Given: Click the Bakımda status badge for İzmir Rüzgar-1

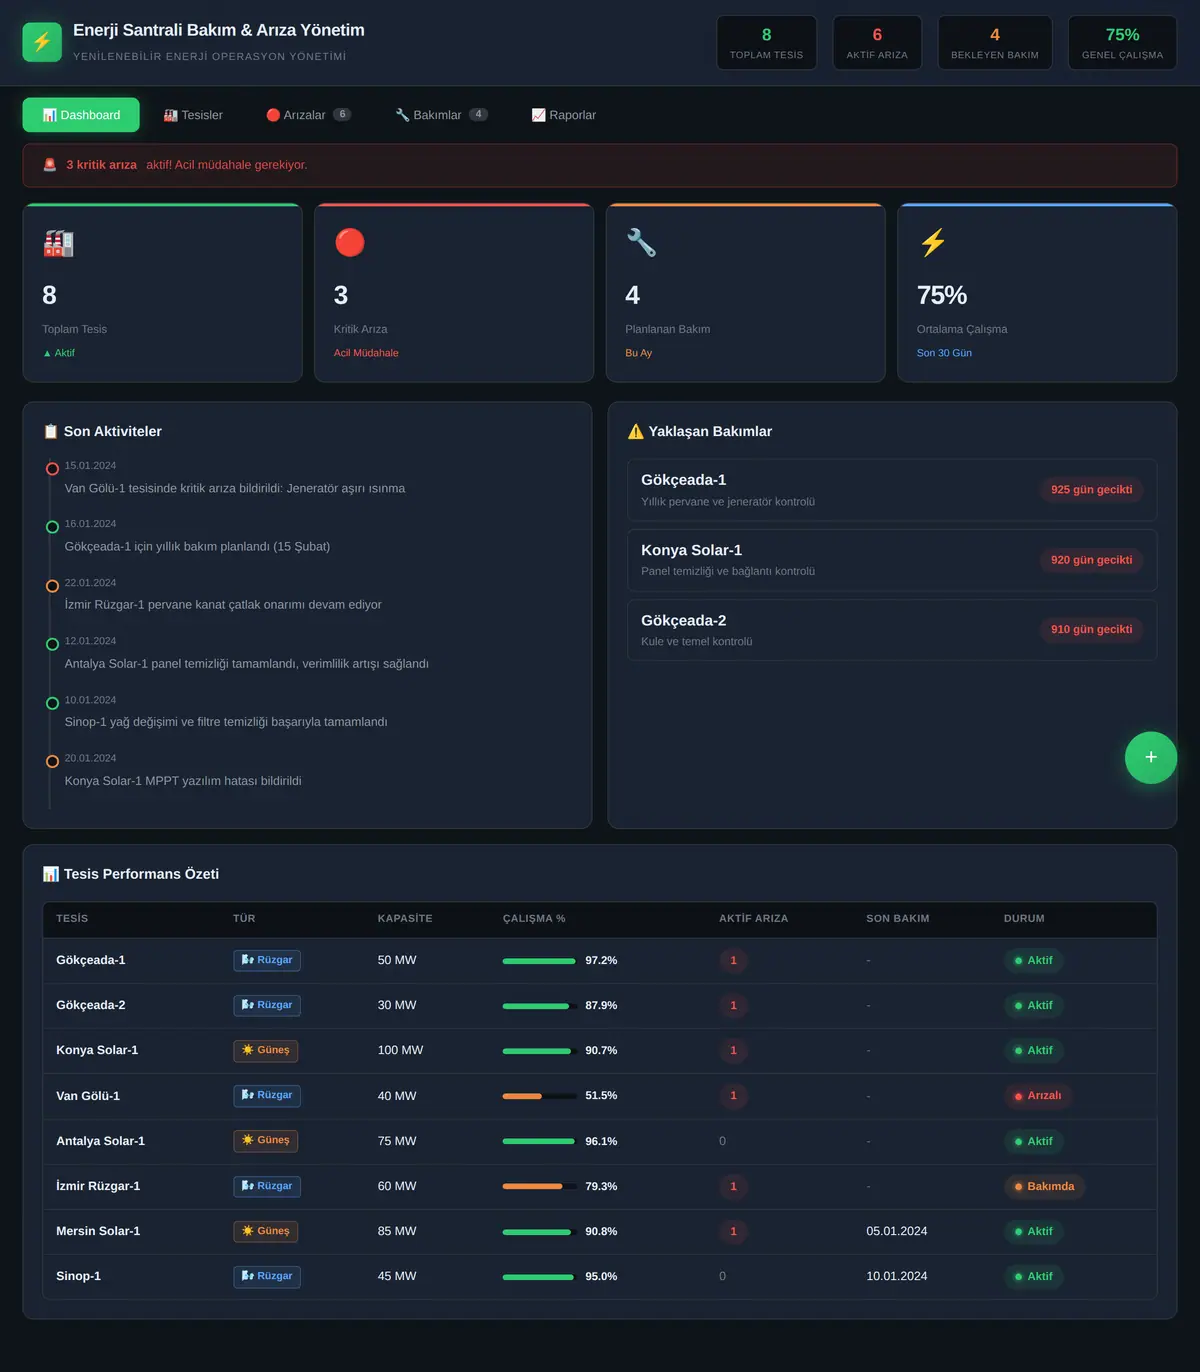Looking at the screenshot, I should tap(1044, 1186).
